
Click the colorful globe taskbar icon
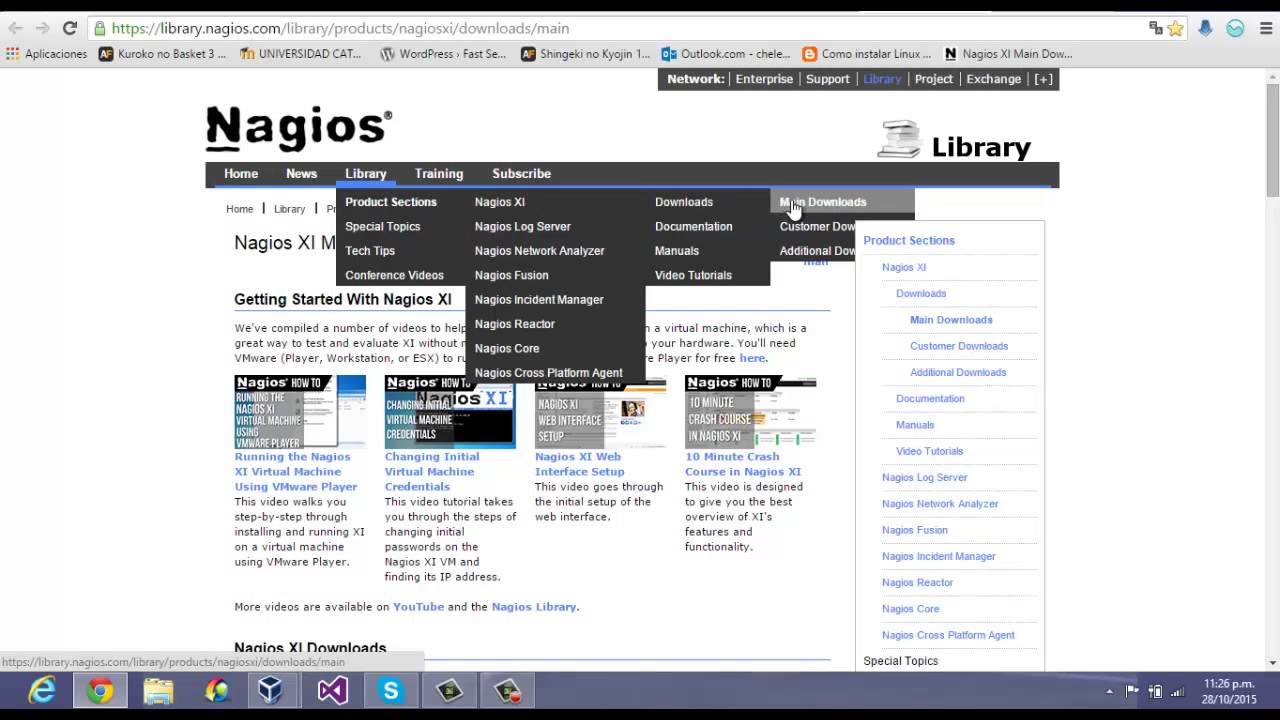pyautogui.click(x=216, y=691)
